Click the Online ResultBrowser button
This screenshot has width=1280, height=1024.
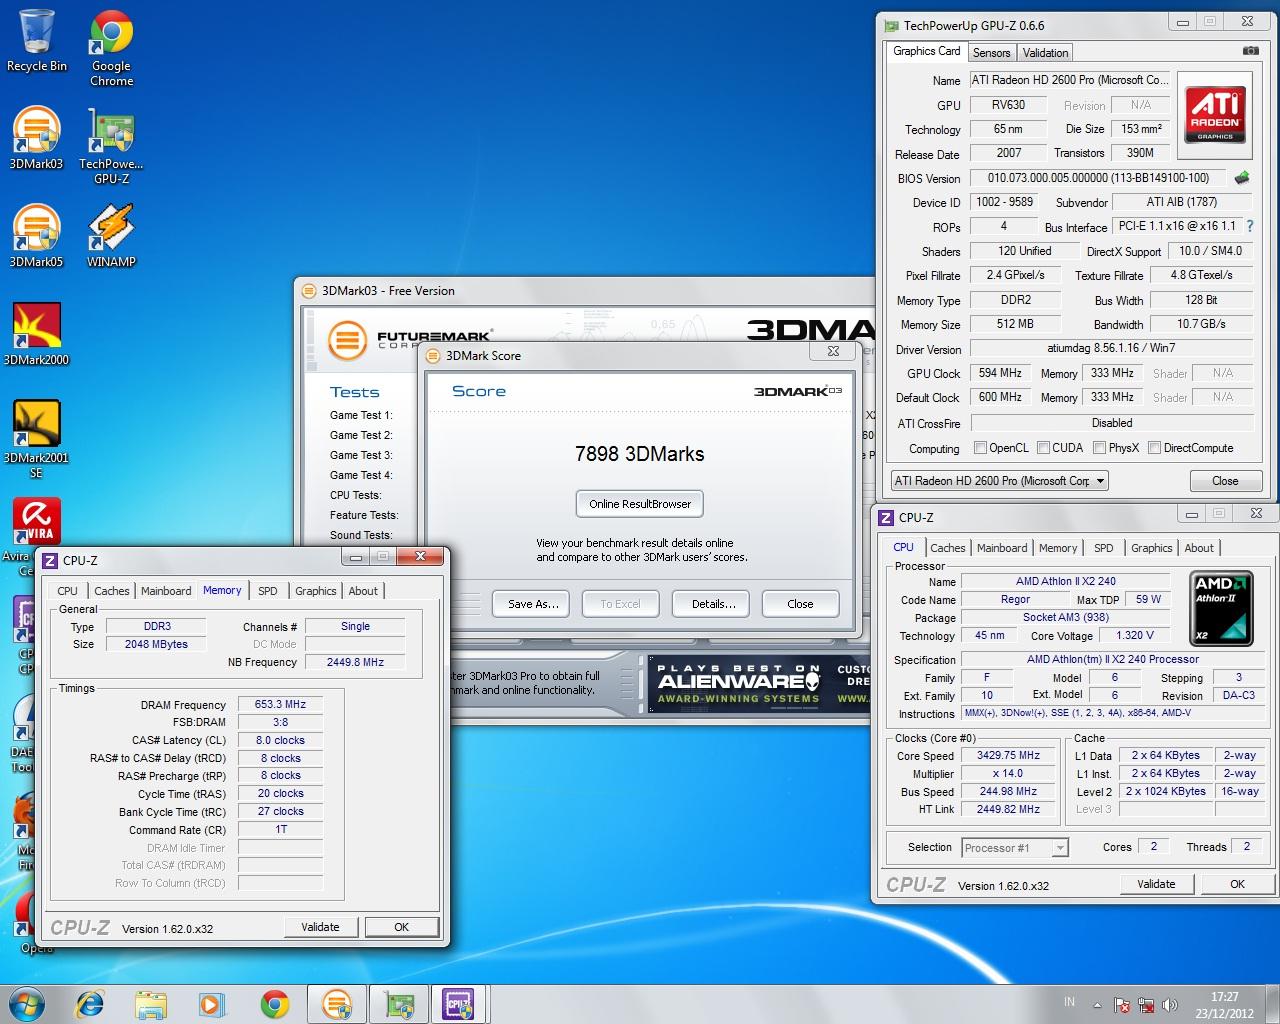pos(640,504)
